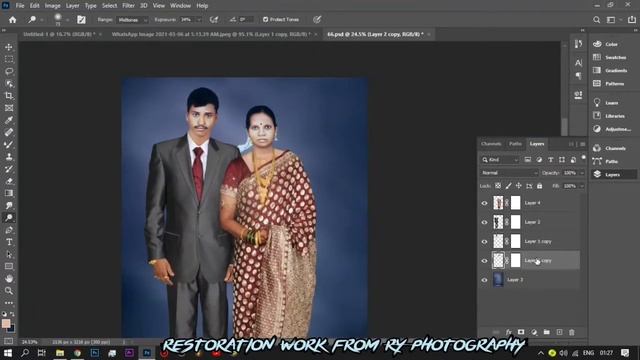Open the Image menu
The image size is (640, 360).
(x=52, y=6)
